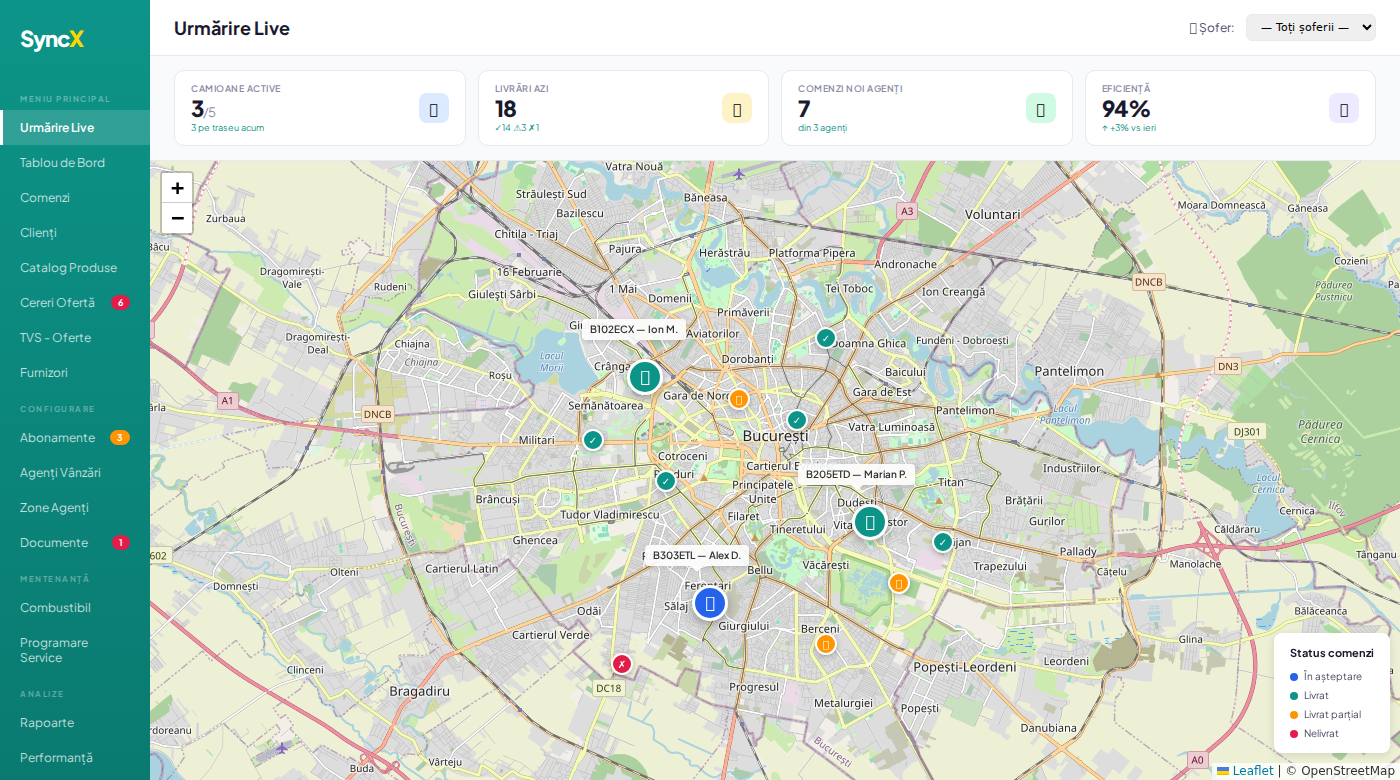Image resolution: width=1400 pixels, height=780 pixels.
Task: Click the Livrări Azi card icon
Action: 737,108
